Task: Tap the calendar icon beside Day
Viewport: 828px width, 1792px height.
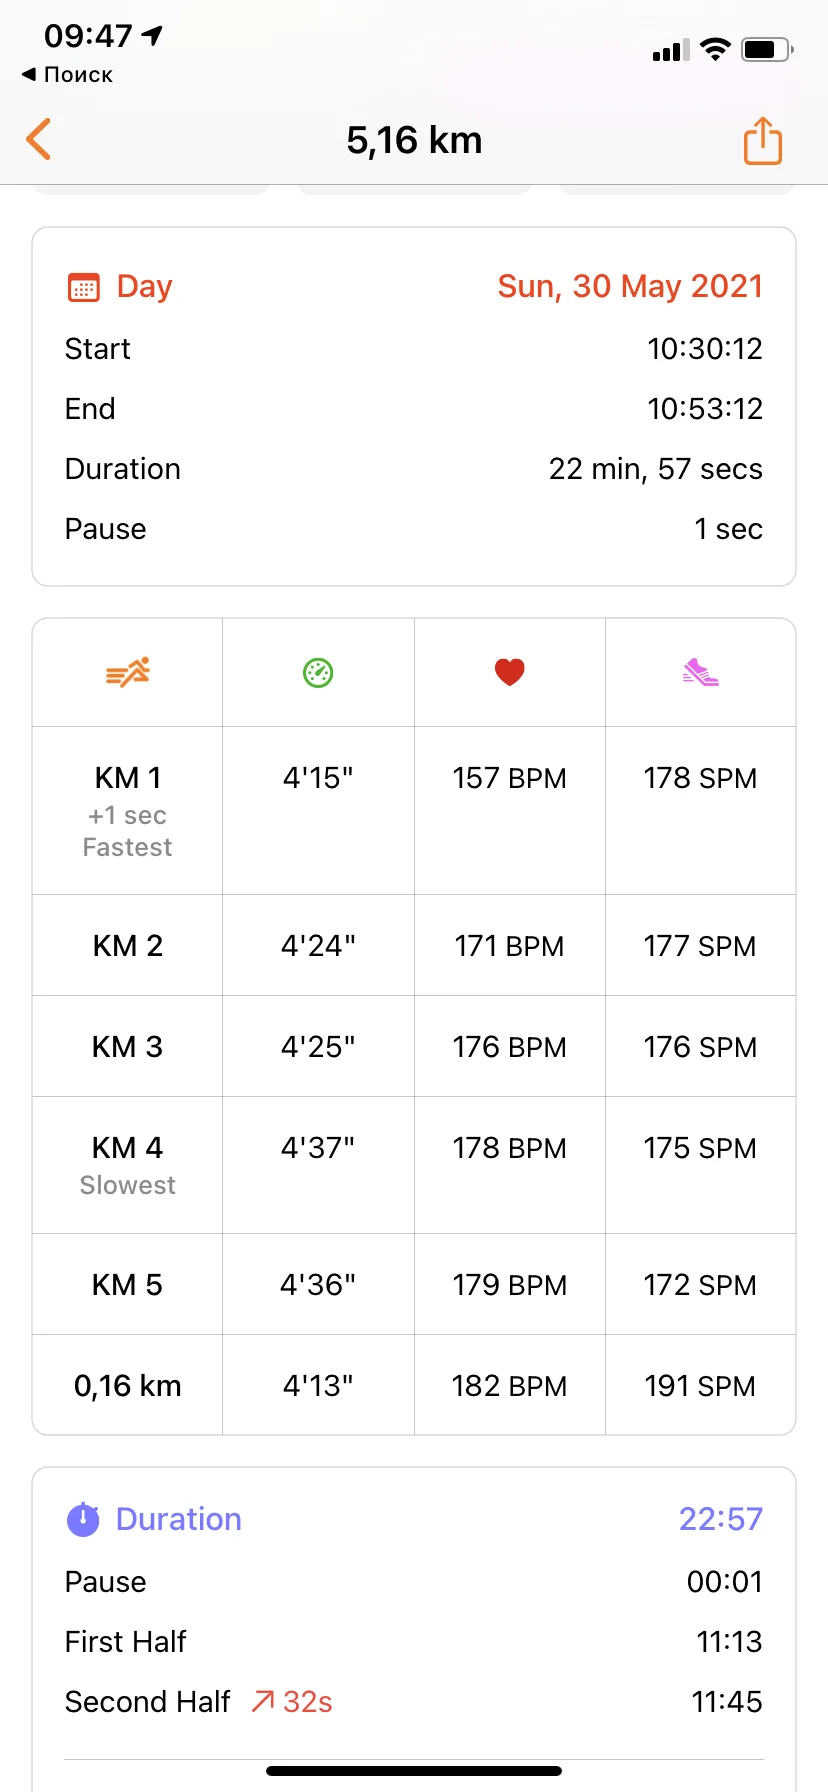Action: click(84, 287)
